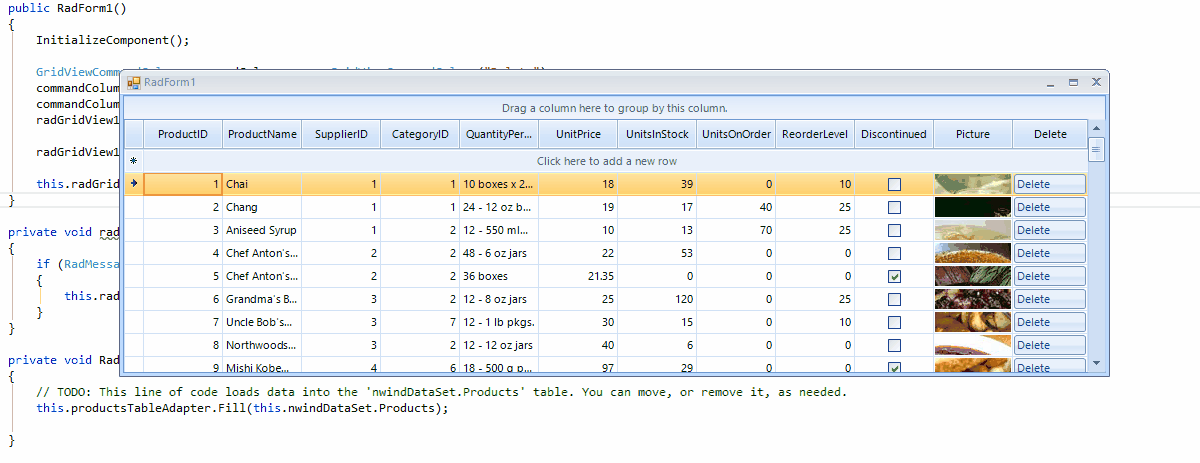The image size is (1200, 463).
Task: Delete the Chai row using its button
Action: [1049, 184]
